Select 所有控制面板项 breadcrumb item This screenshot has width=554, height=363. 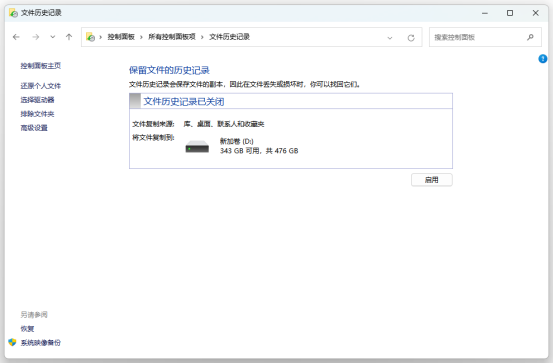[x=172, y=37]
